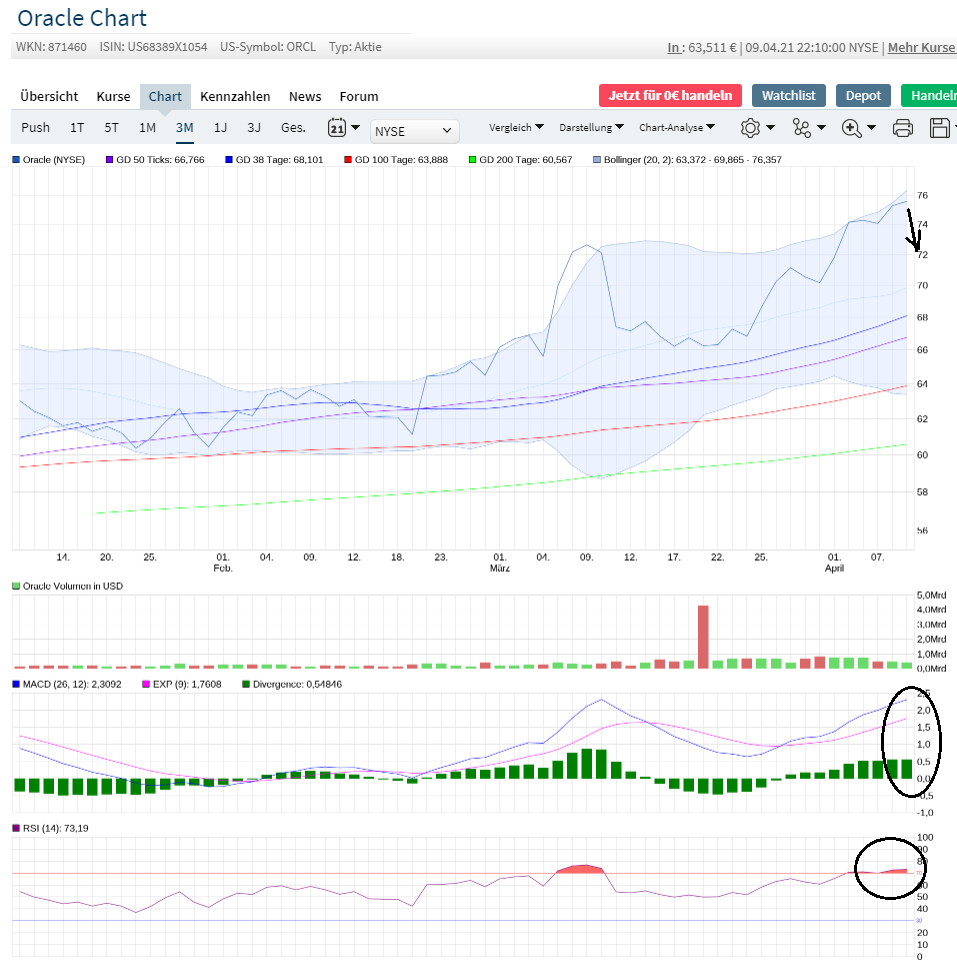Screen dimensions: 957x964
Task: Click the zoom magnifier icon
Action: click(x=851, y=128)
